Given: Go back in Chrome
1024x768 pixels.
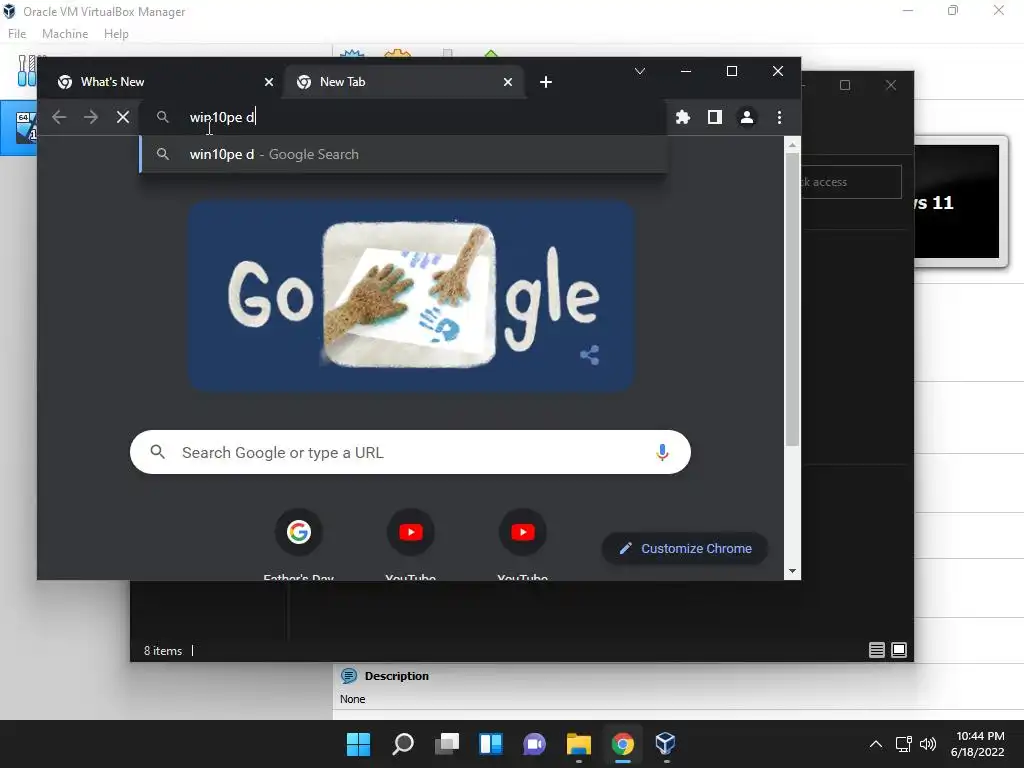Looking at the screenshot, I should pyautogui.click(x=59, y=117).
